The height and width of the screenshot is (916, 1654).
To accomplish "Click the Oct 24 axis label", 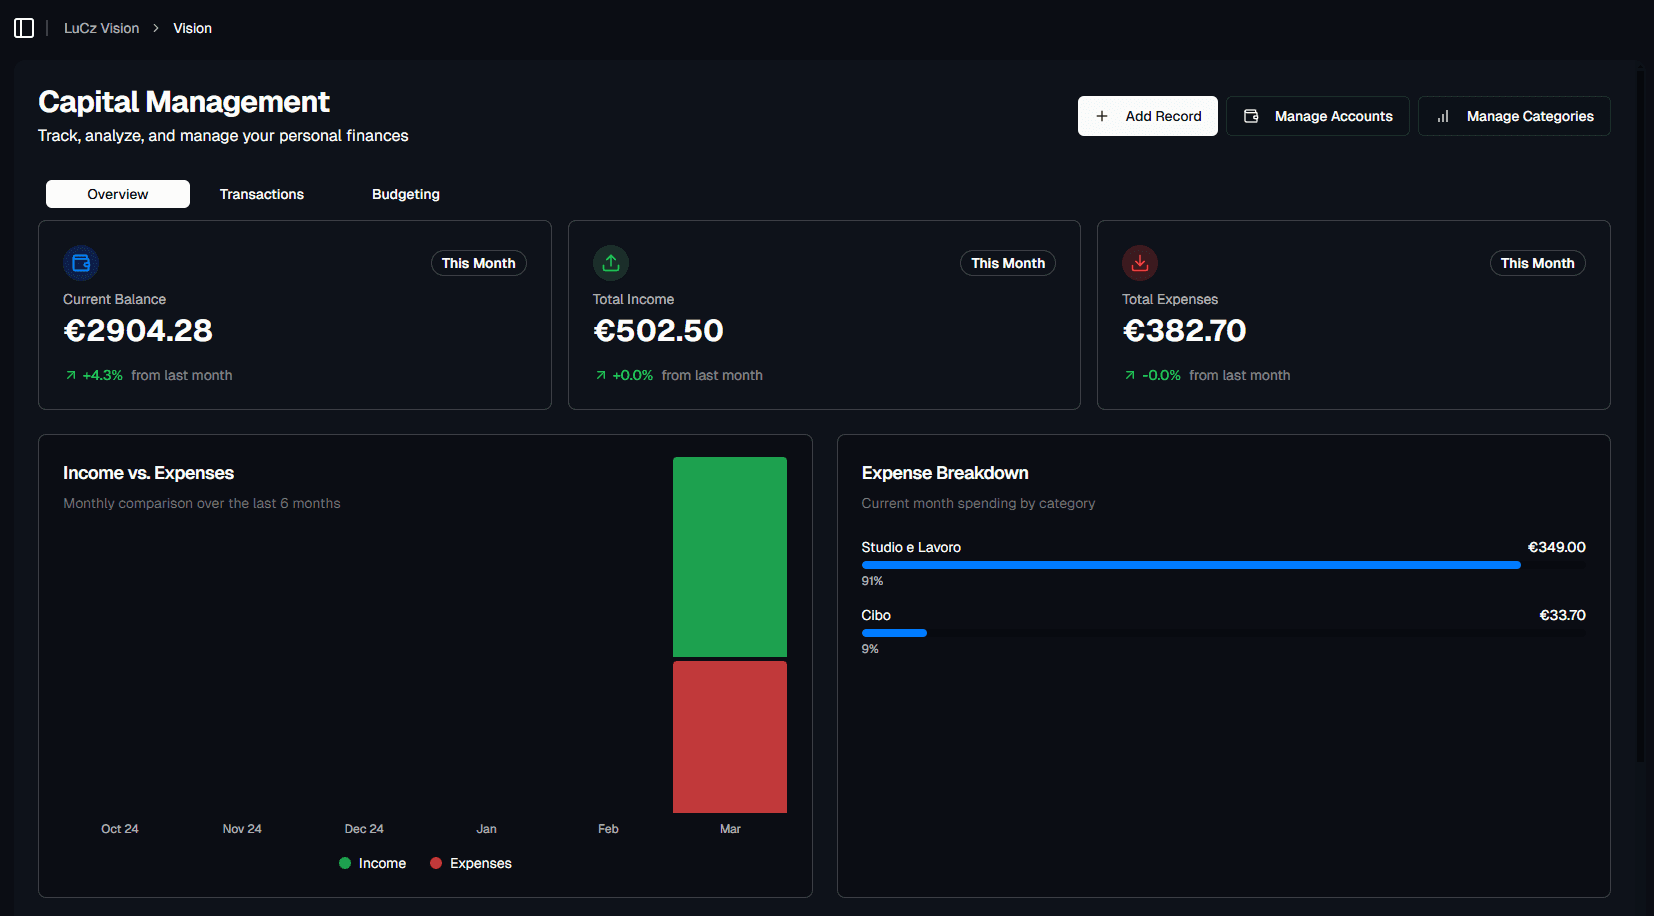I will (120, 829).
